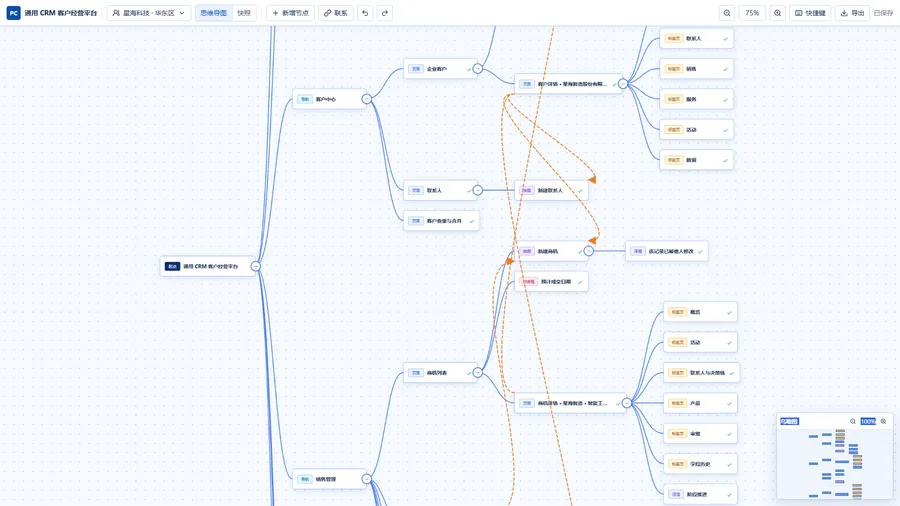Viewport: 900px width, 506px height.
Task: Click the check mark on 产品 node
Action: 729,404
